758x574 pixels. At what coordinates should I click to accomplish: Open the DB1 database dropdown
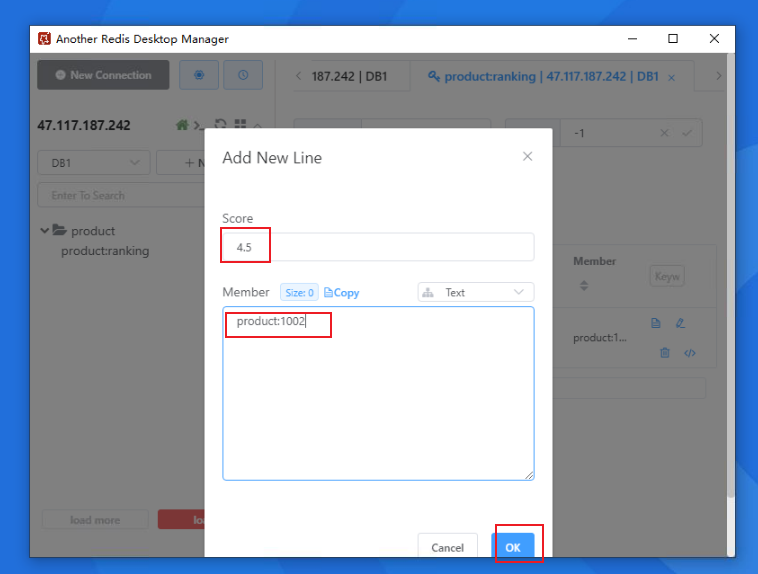(x=94, y=163)
